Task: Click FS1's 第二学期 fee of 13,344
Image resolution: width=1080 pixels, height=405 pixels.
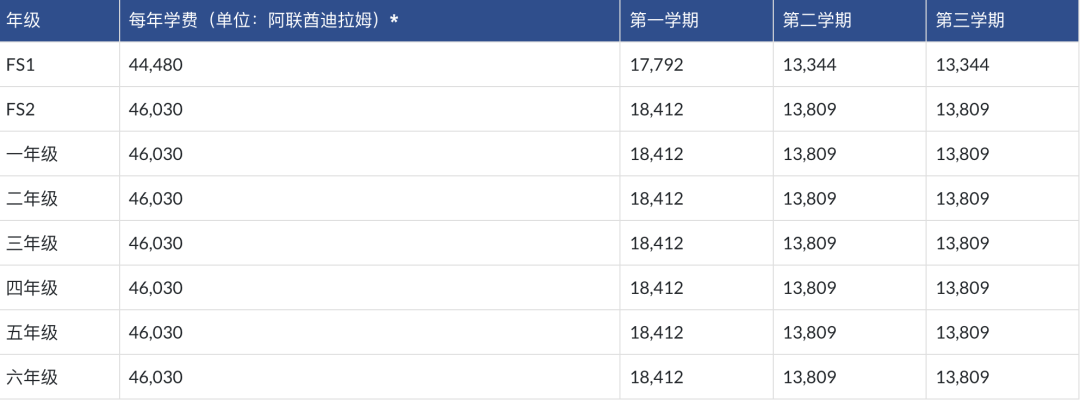Action: coord(809,65)
